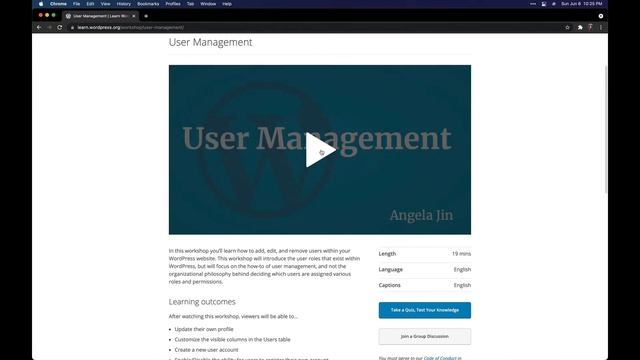Go back using browser back arrow

(x=39, y=27)
